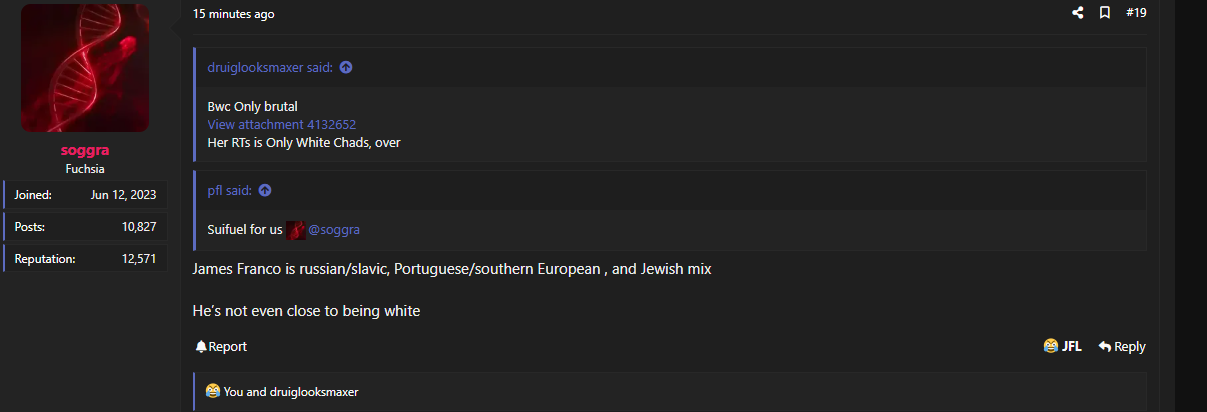Screen dimensions: 1207x412
Task: Click the laughing emoji in the reactions bar
Action: pos(212,391)
